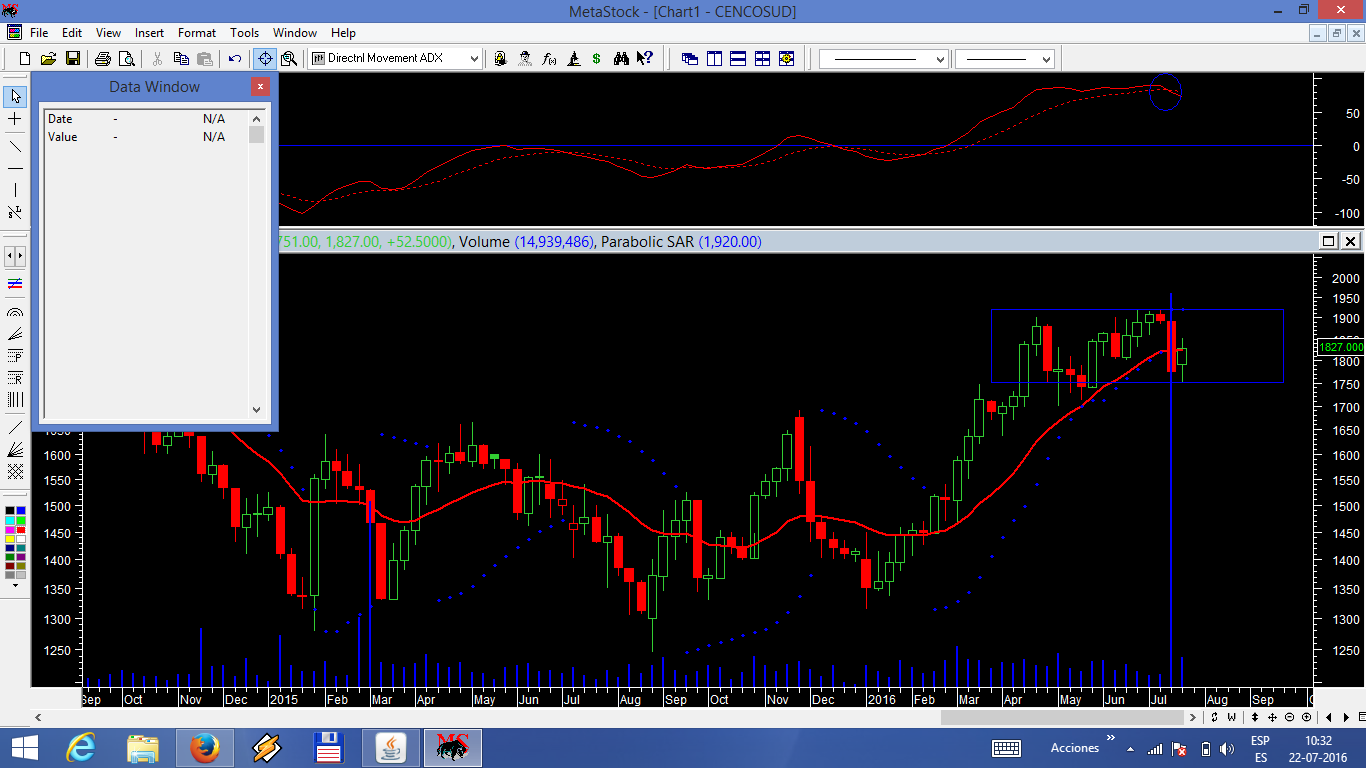The width and height of the screenshot is (1366, 768).
Task: Switch chart periodicity to Weekly (W)
Action: (x=1232, y=717)
